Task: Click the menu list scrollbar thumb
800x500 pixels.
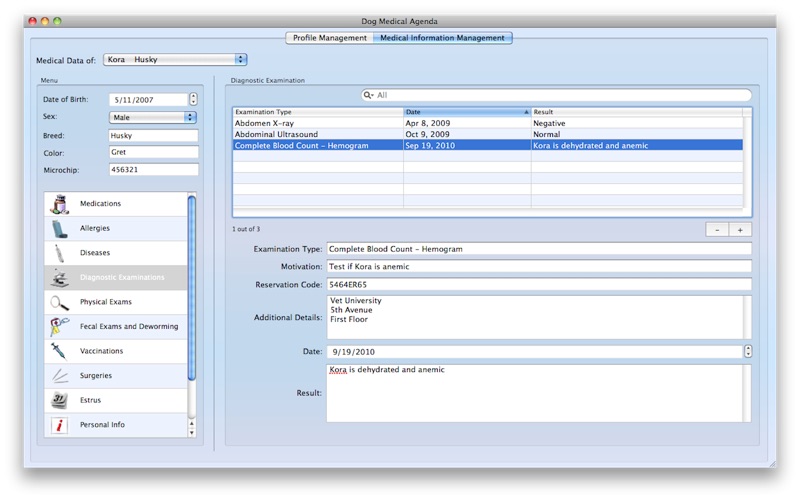Action: [192, 288]
